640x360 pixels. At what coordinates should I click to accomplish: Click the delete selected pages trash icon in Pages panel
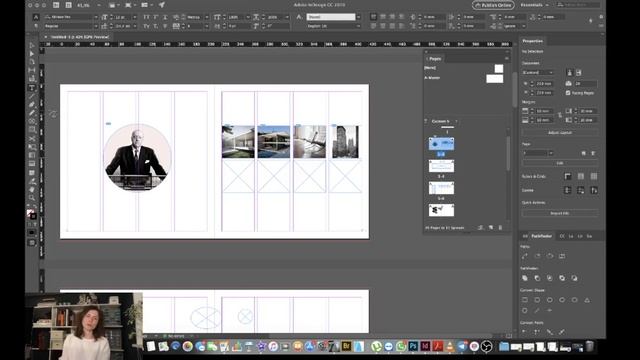pyautogui.click(x=500, y=228)
